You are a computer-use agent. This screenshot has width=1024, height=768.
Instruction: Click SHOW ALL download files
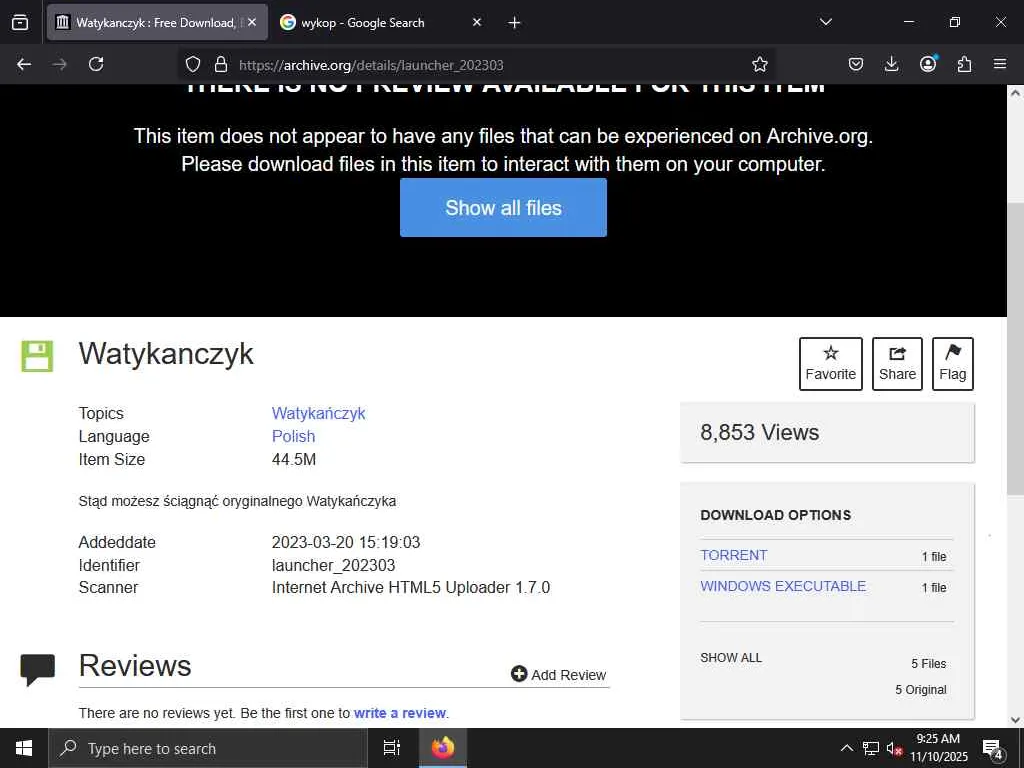tap(731, 658)
